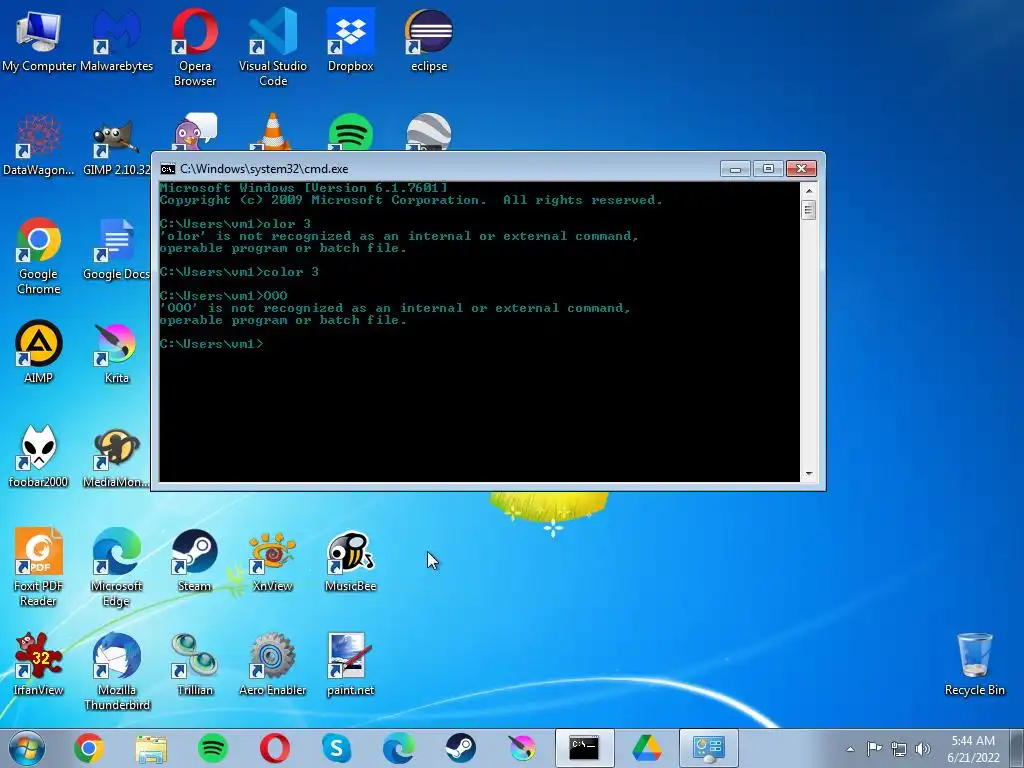Maximize the cmd.exe window

point(768,169)
